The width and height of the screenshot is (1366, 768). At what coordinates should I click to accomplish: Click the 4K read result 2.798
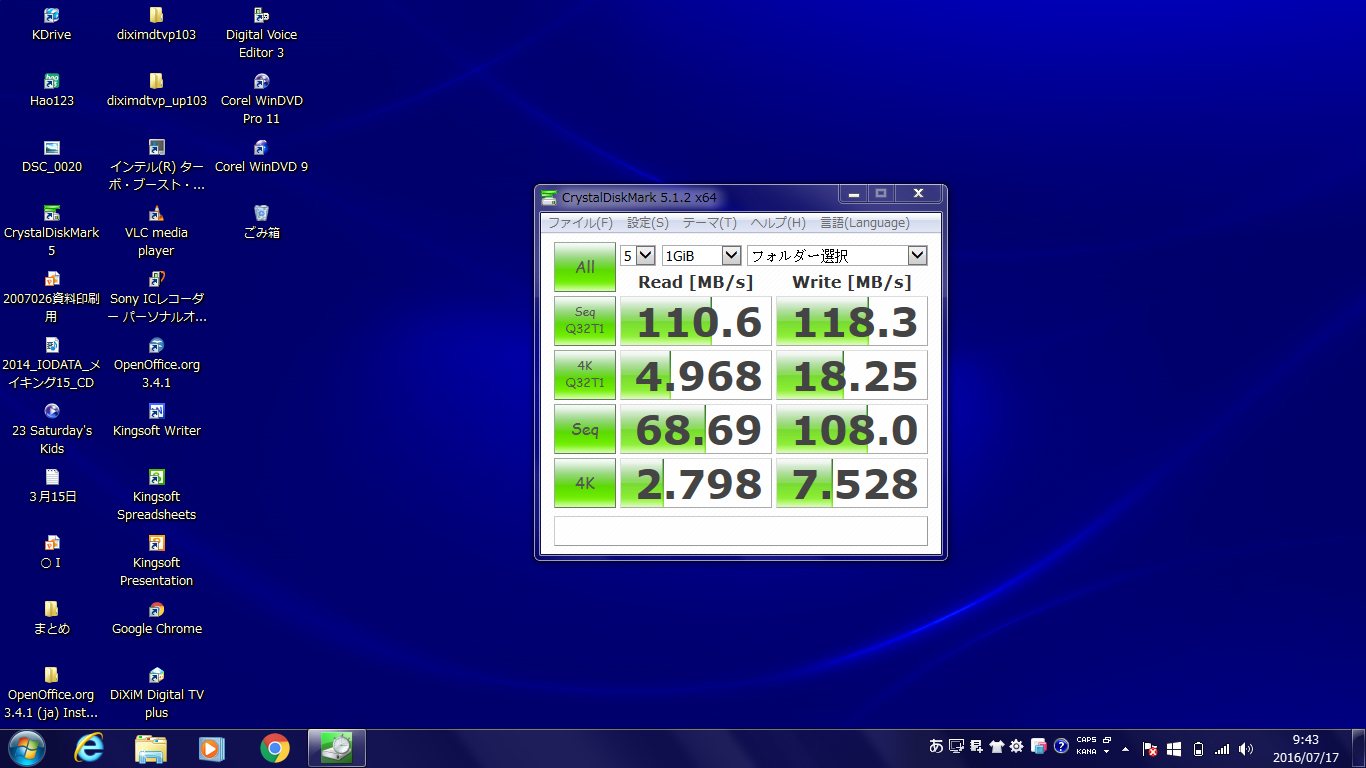coord(696,483)
